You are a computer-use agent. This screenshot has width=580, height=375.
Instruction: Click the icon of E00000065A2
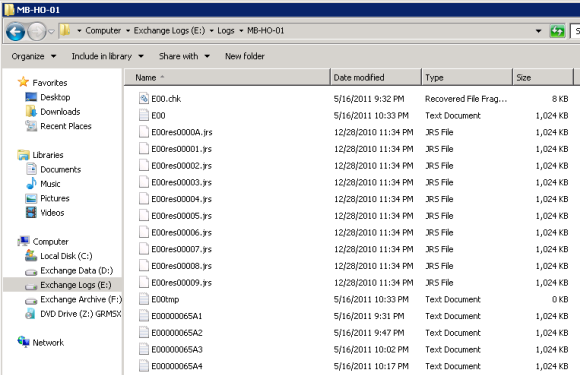144,332
